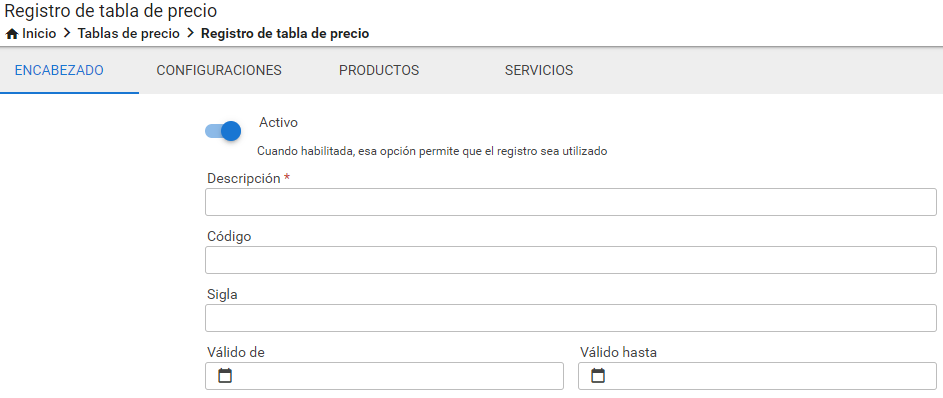This screenshot has width=943, height=398.
Task: Go to the PRODUCTOS tab
Action: 379,70
